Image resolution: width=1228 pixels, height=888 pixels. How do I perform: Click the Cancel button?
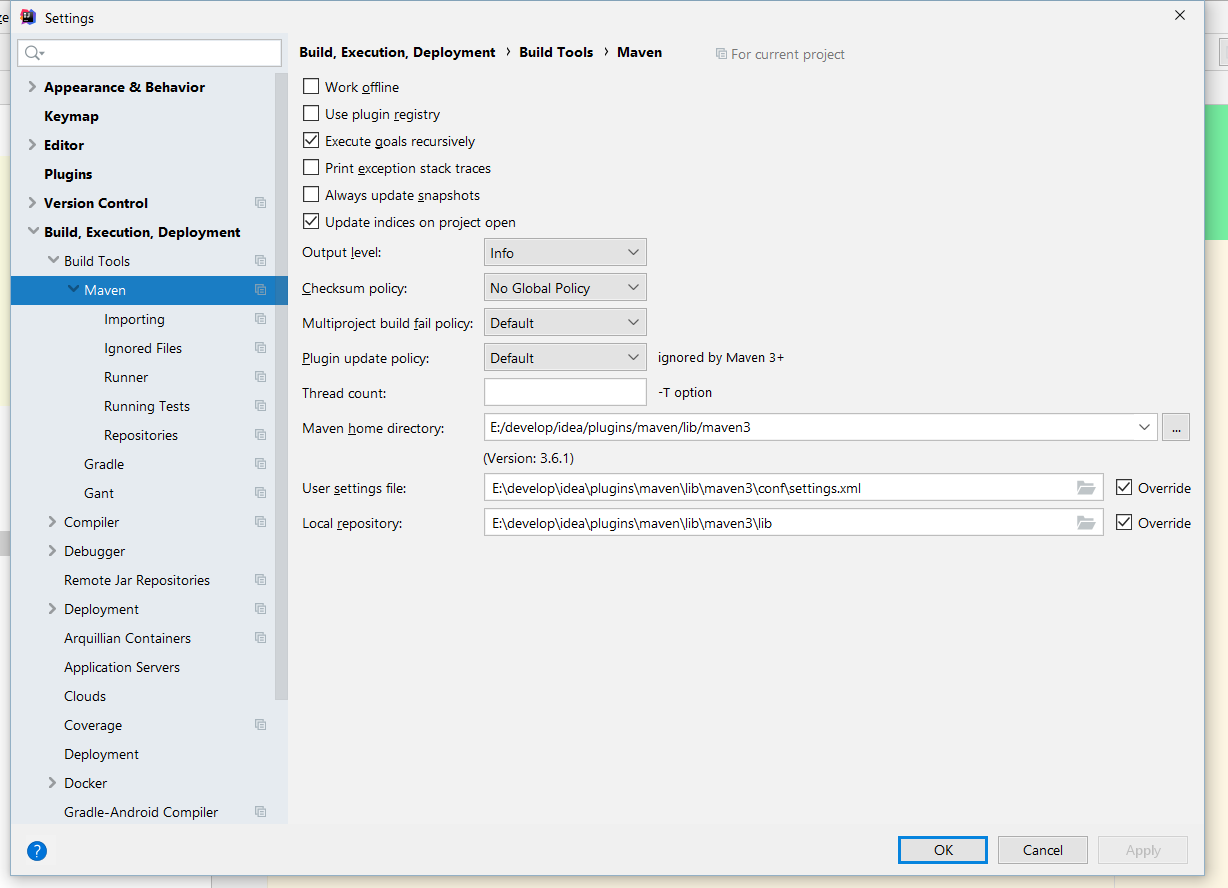coord(1042,850)
